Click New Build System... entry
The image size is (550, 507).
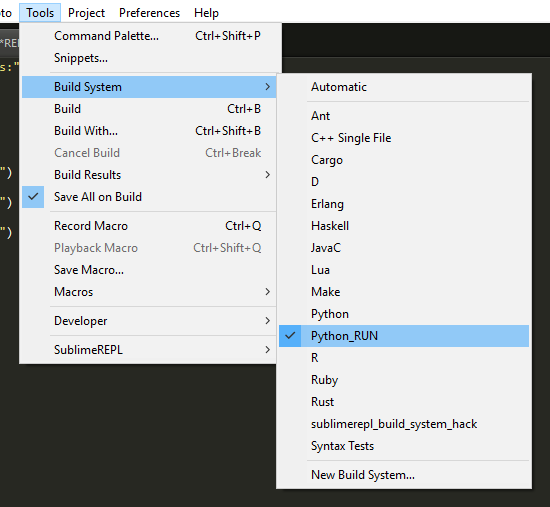click(404, 475)
